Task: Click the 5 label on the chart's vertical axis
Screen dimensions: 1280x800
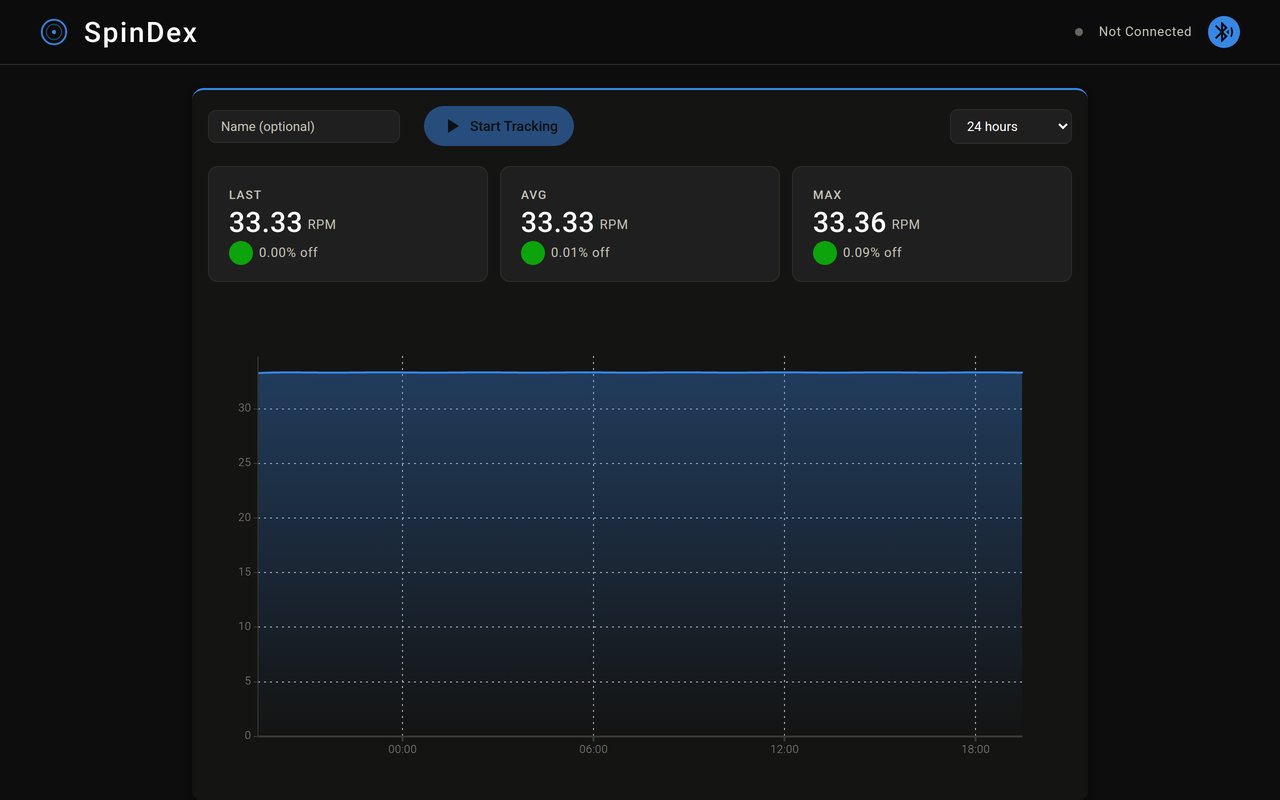Action: 248,681
